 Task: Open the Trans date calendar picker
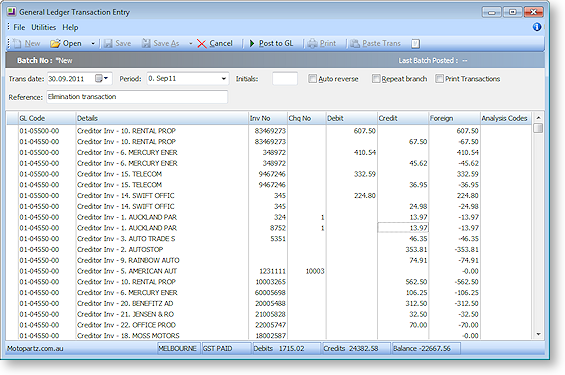(x=102, y=79)
